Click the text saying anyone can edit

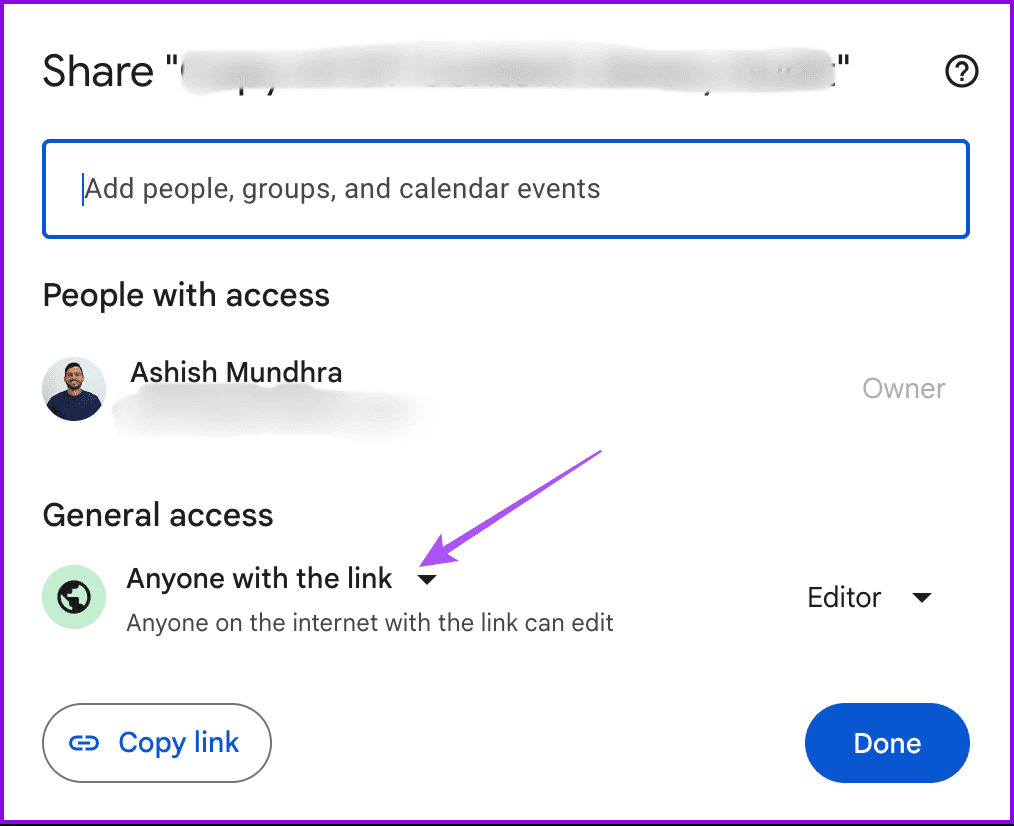pos(369,622)
